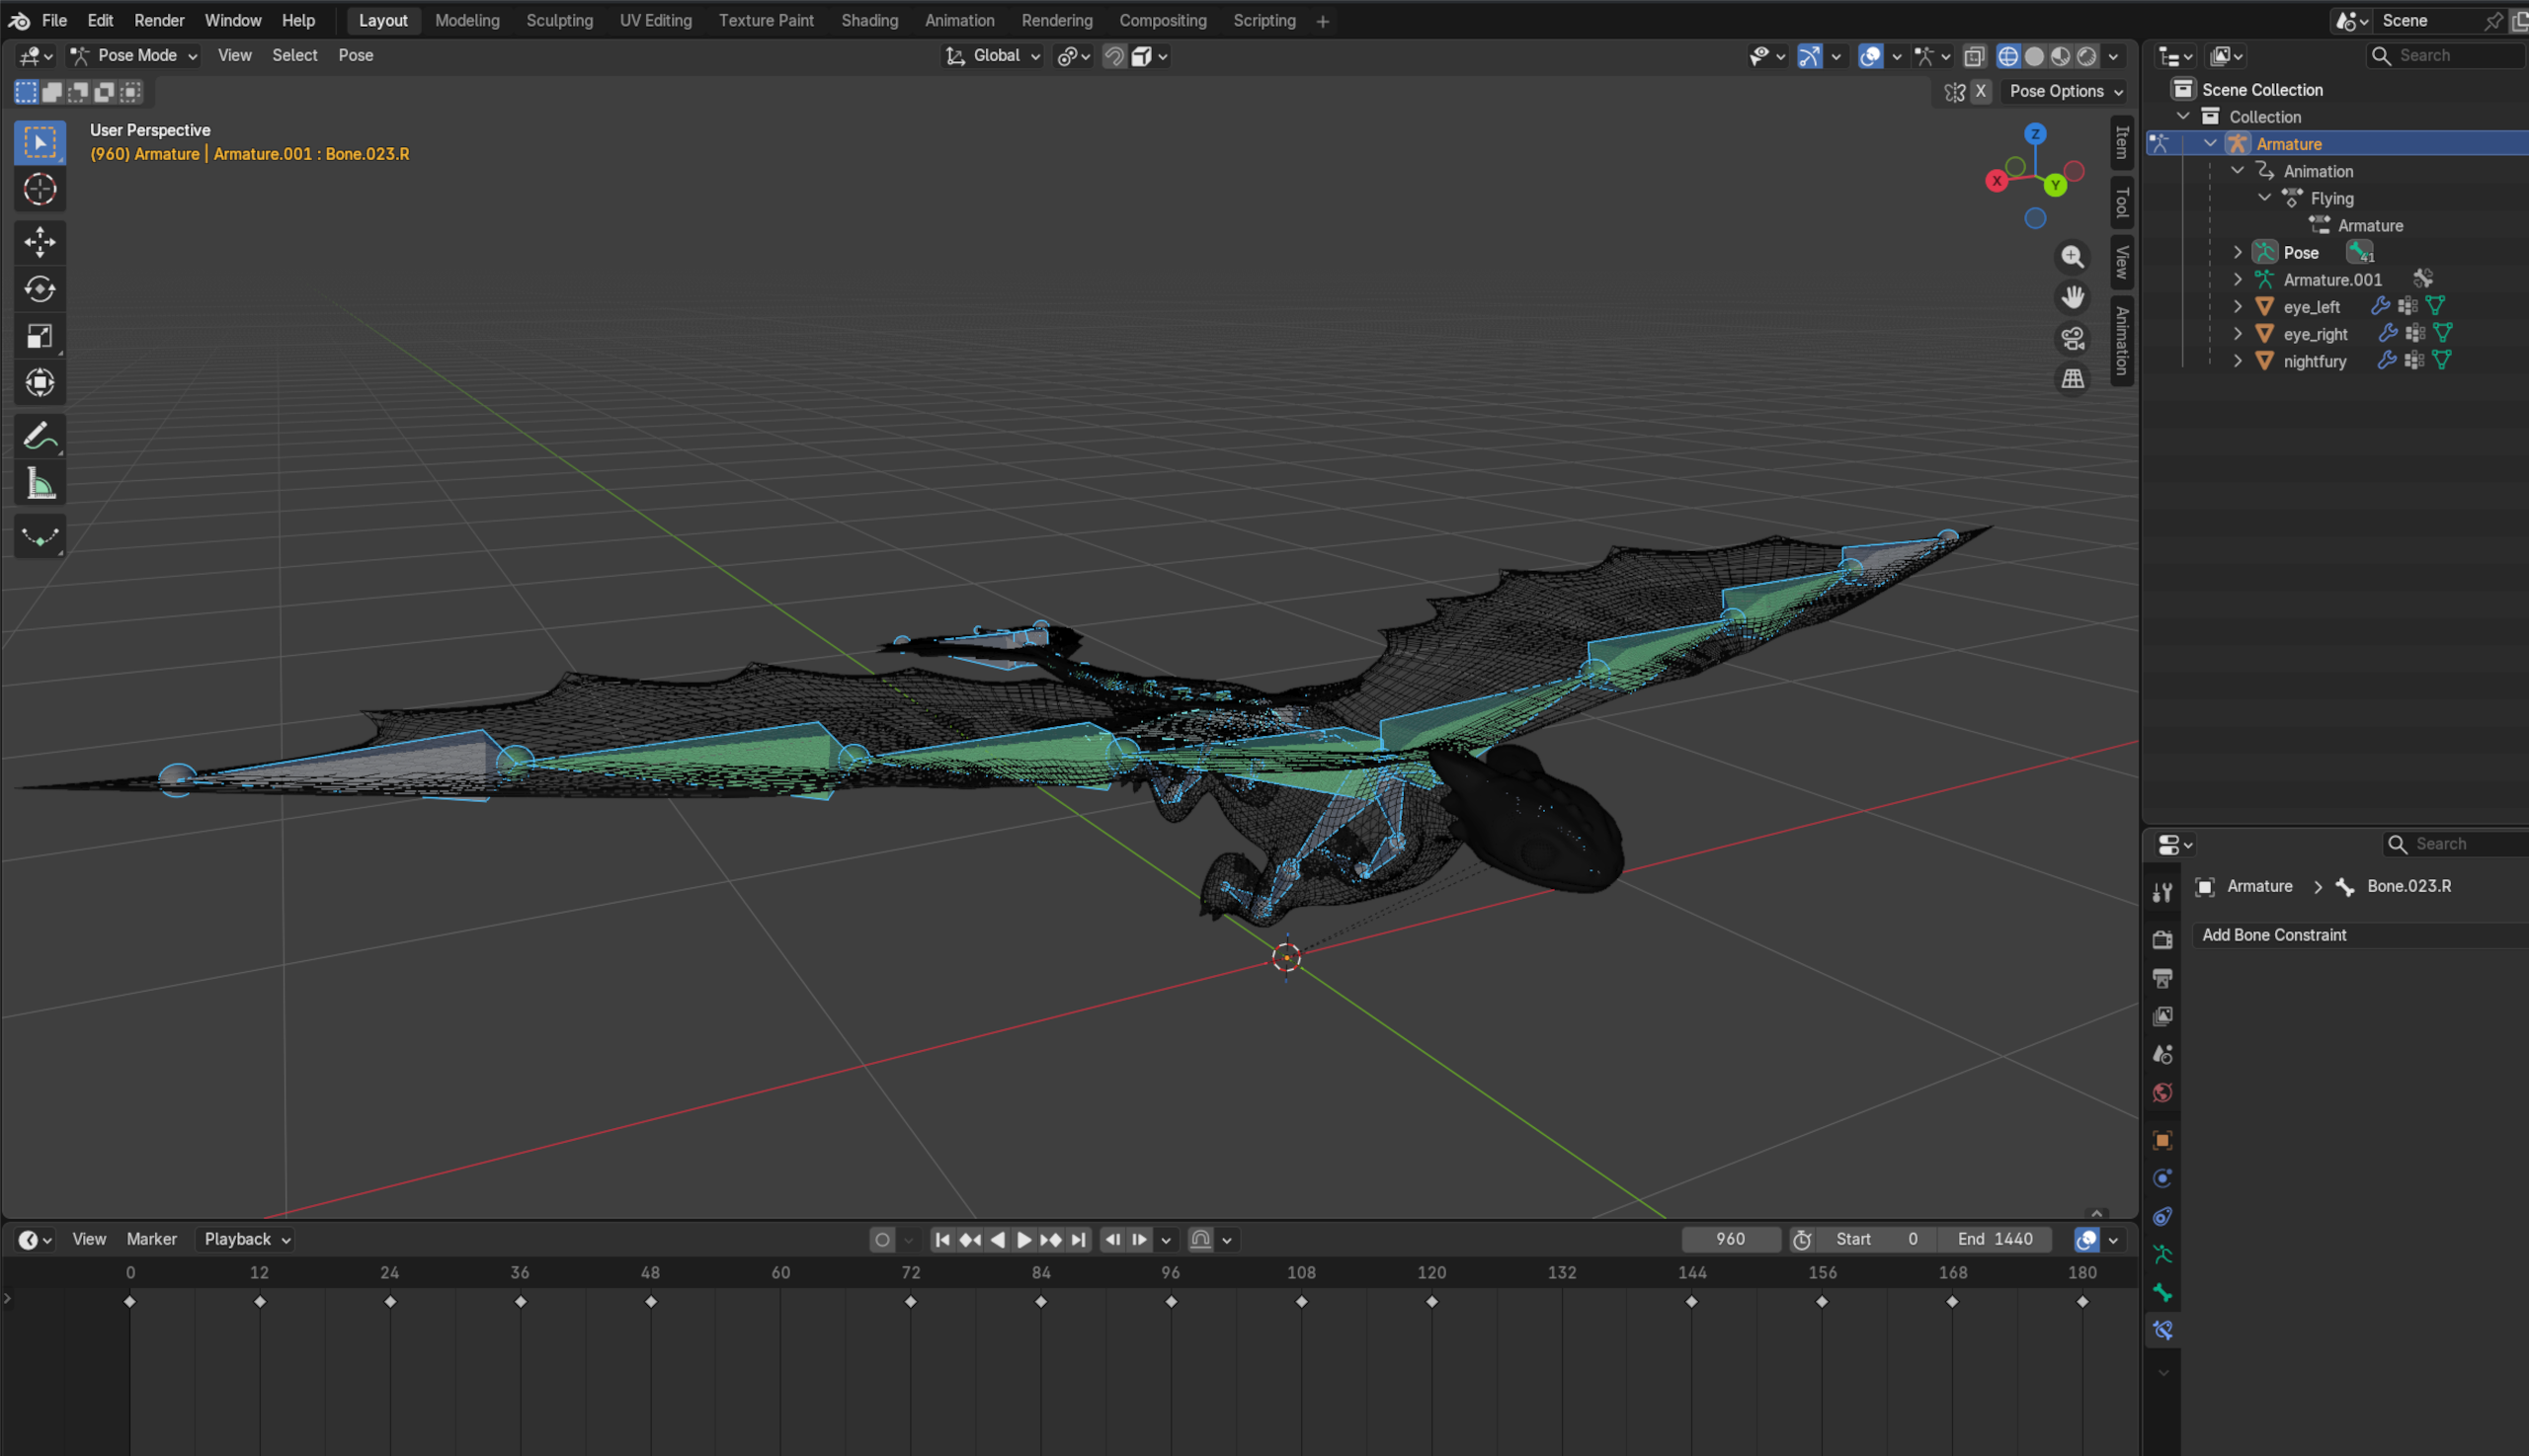Switch to the Shading workspace tab
The width and height of the screenshot is (2529, 1456).
(869, 20)
